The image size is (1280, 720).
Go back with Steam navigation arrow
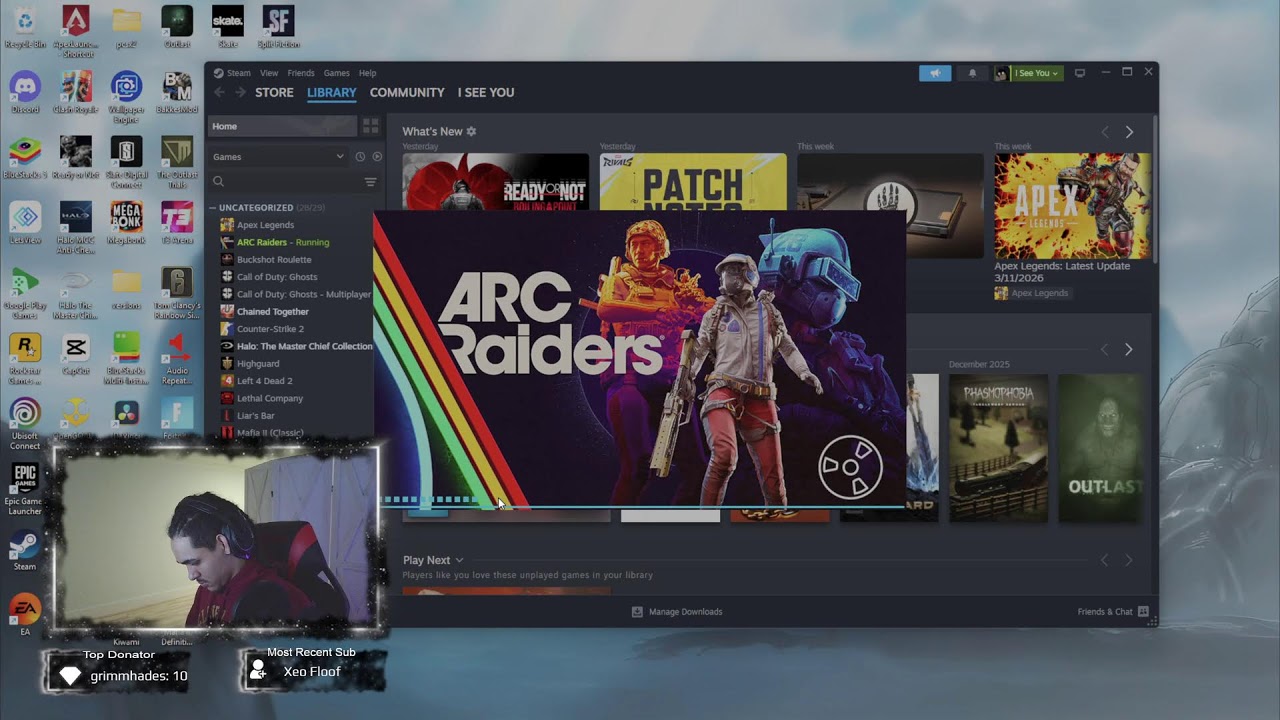click(x=219, y=92)
